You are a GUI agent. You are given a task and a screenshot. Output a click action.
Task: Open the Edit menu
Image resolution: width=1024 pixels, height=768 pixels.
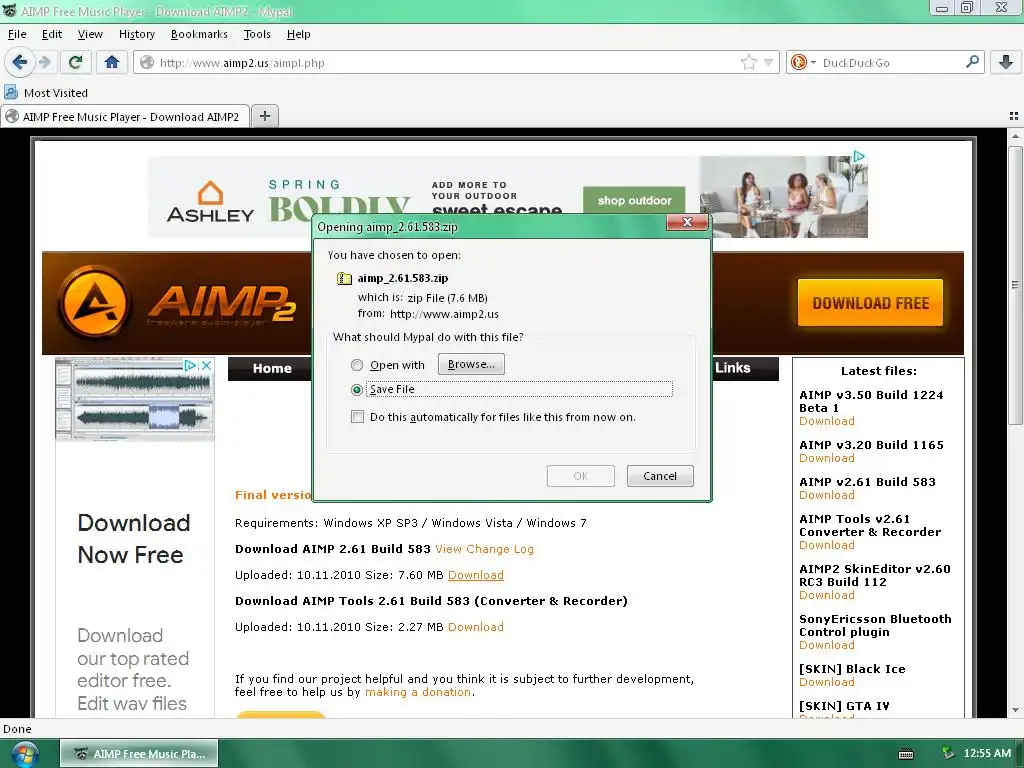[52, 34]
